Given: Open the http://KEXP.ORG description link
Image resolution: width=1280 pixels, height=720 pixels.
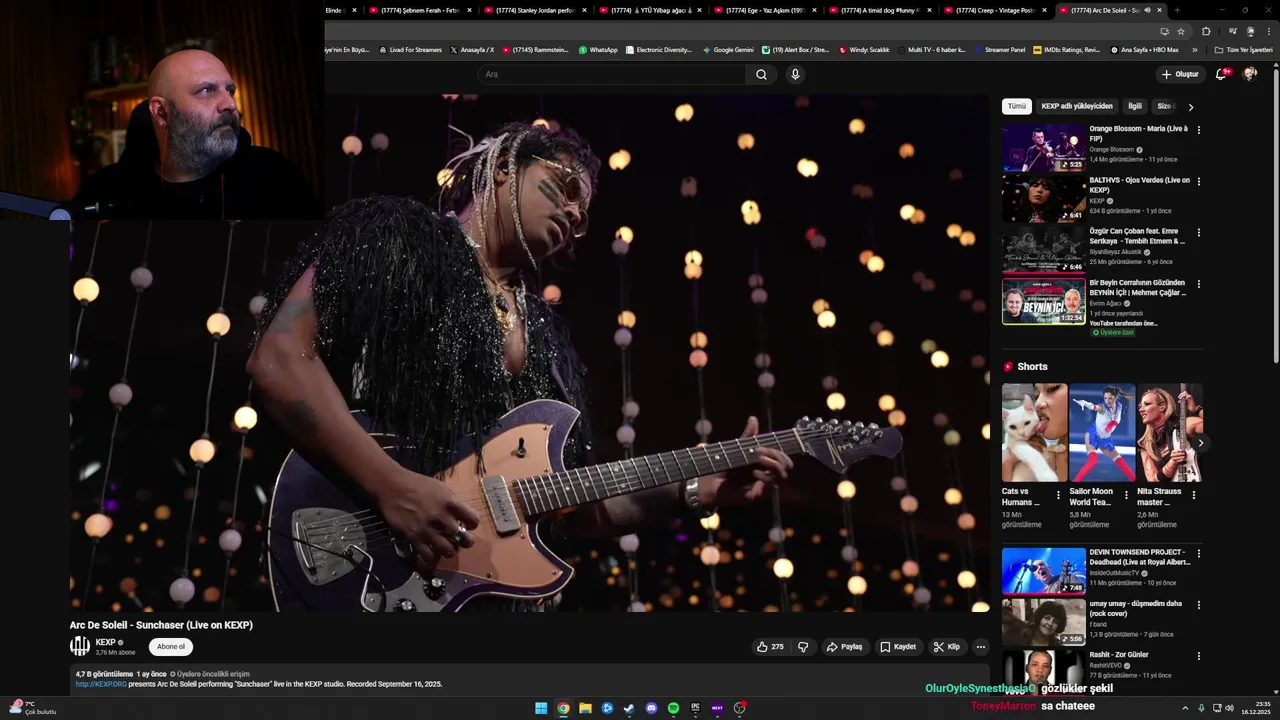Looking at the screenshot, I should (101, 684).
